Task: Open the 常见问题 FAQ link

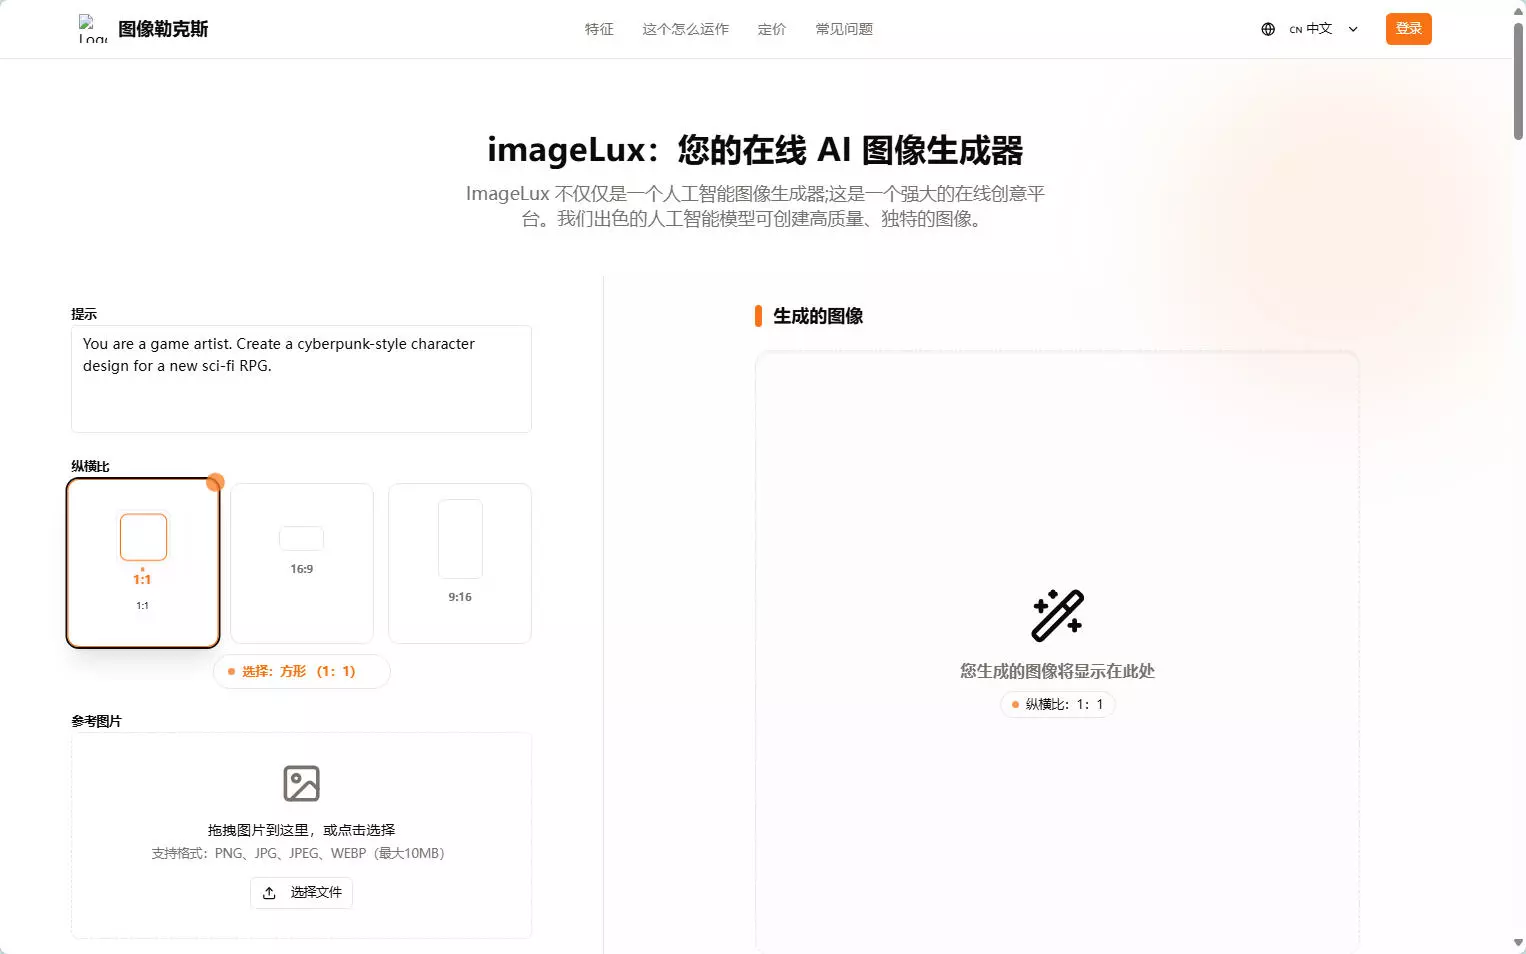Action: coord(844,29)
